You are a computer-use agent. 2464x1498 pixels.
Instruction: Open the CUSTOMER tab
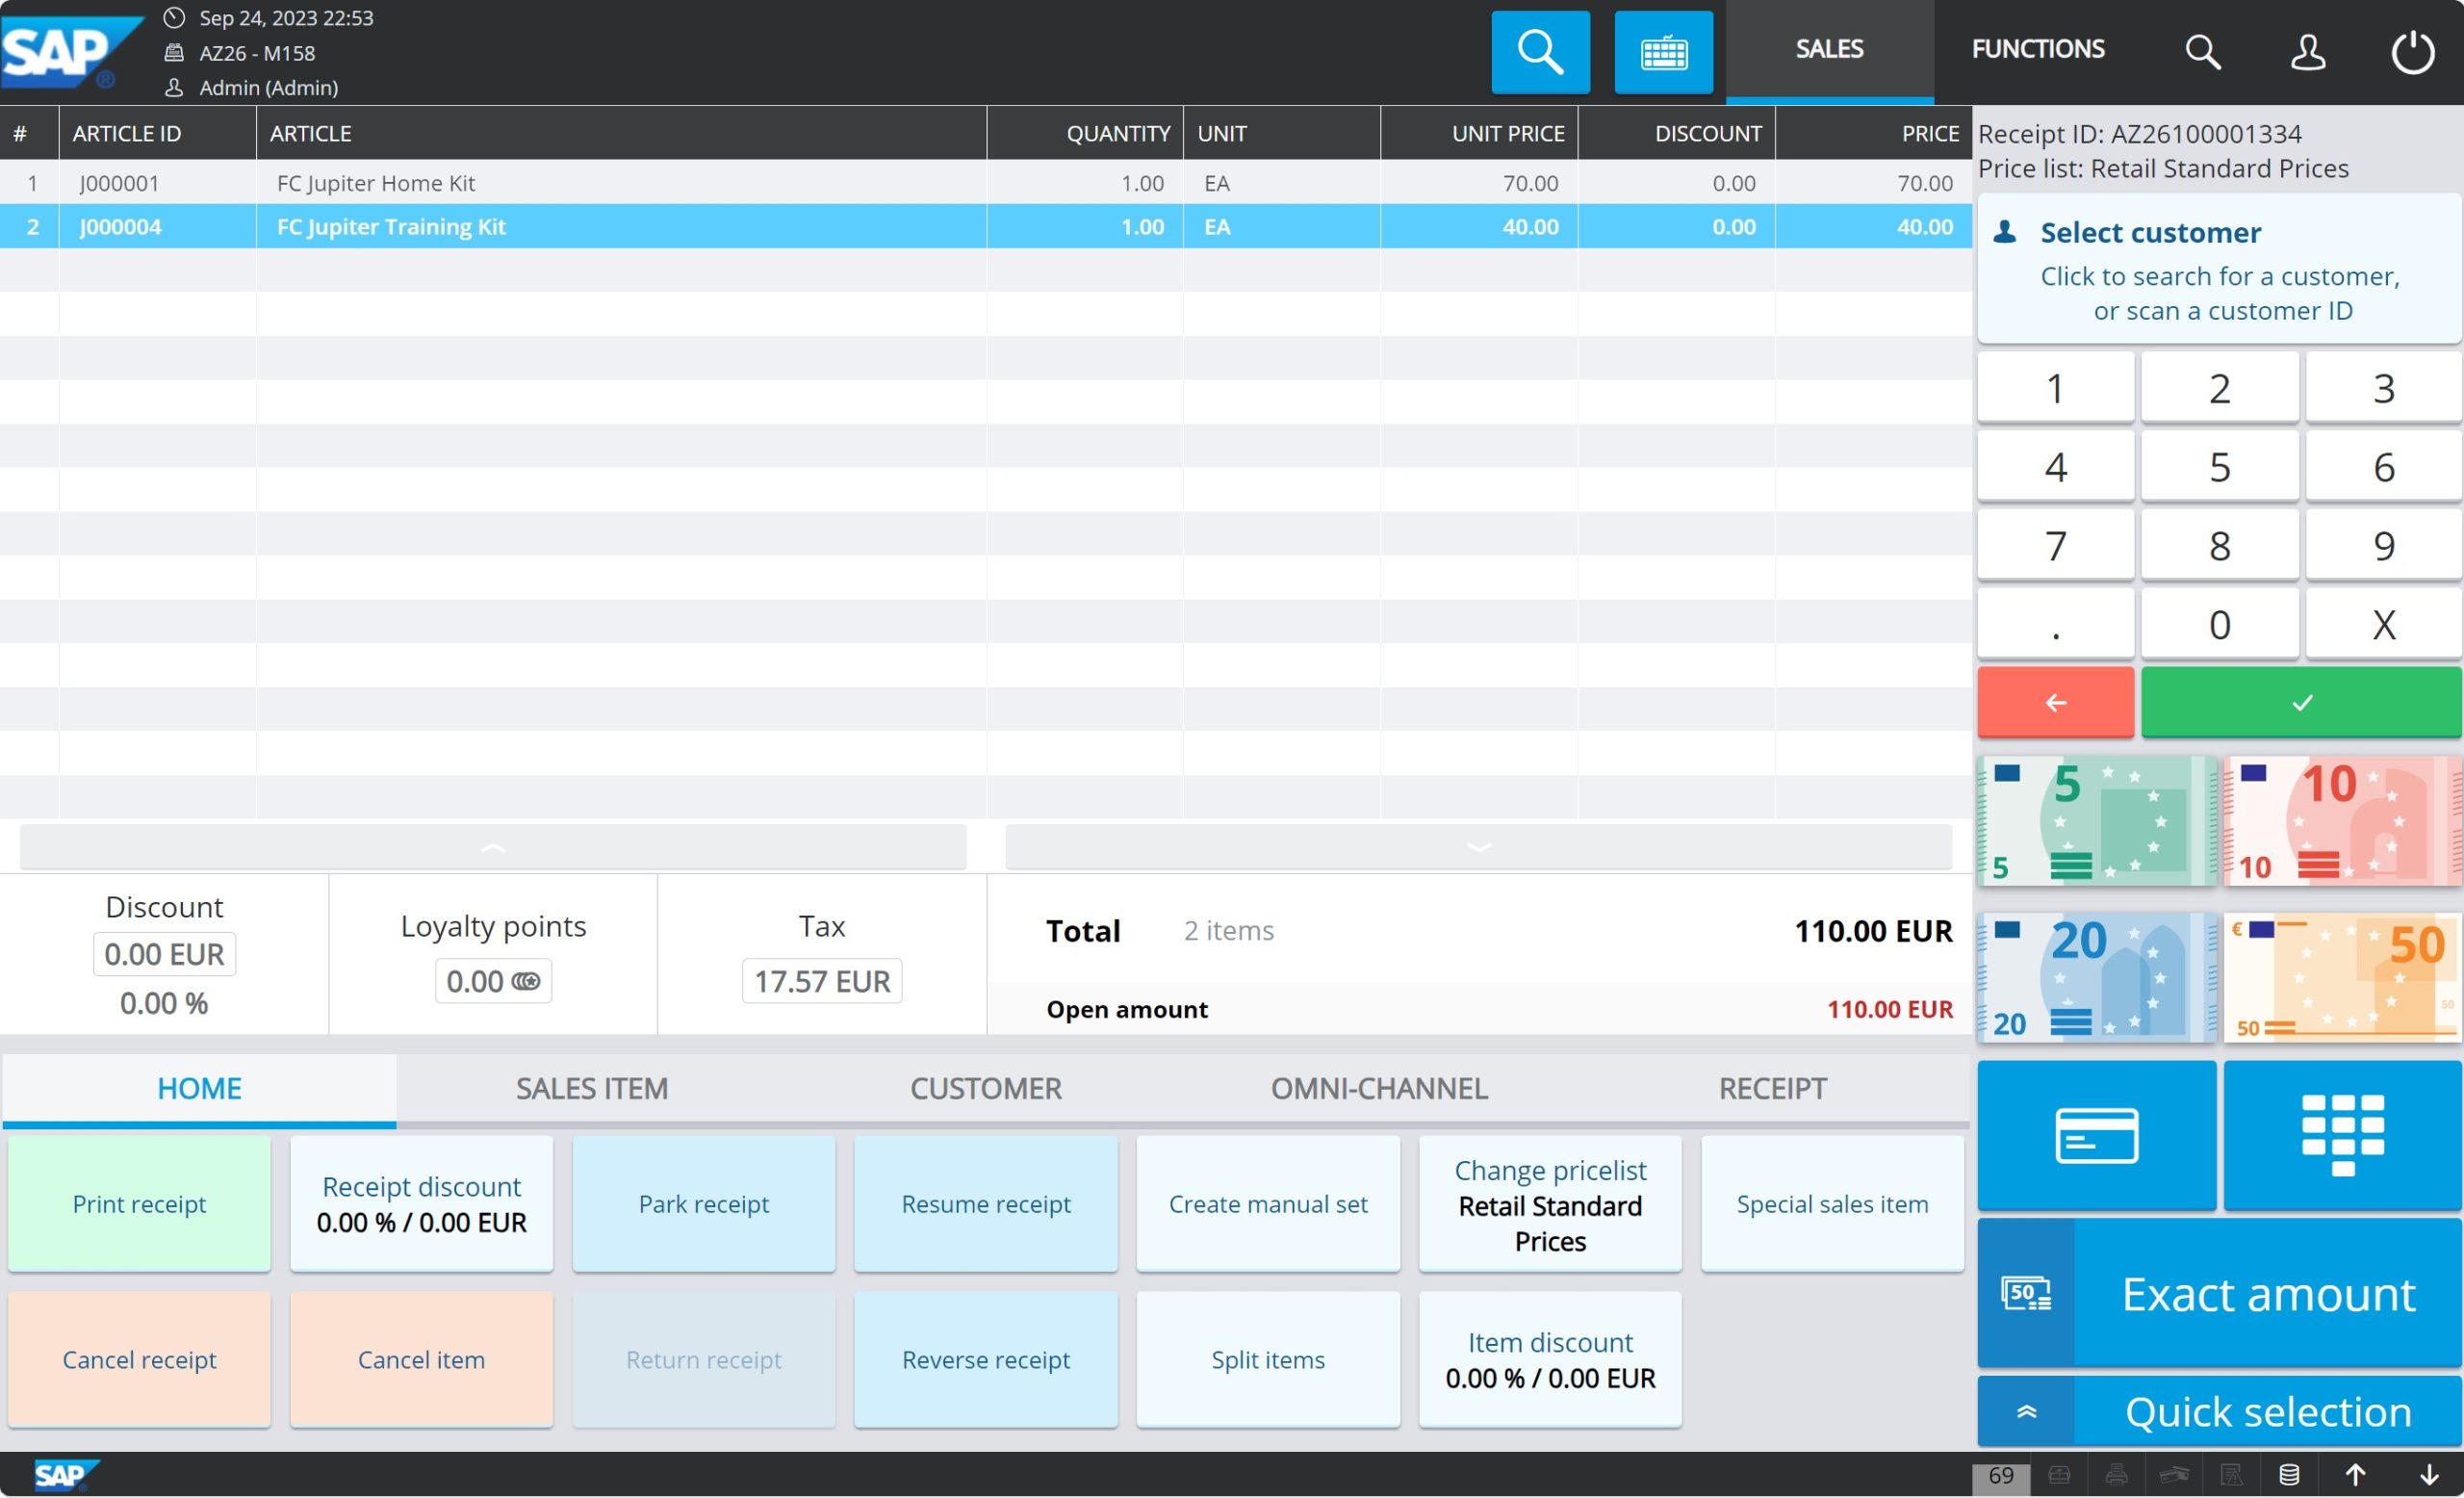tap(986, 1089)
